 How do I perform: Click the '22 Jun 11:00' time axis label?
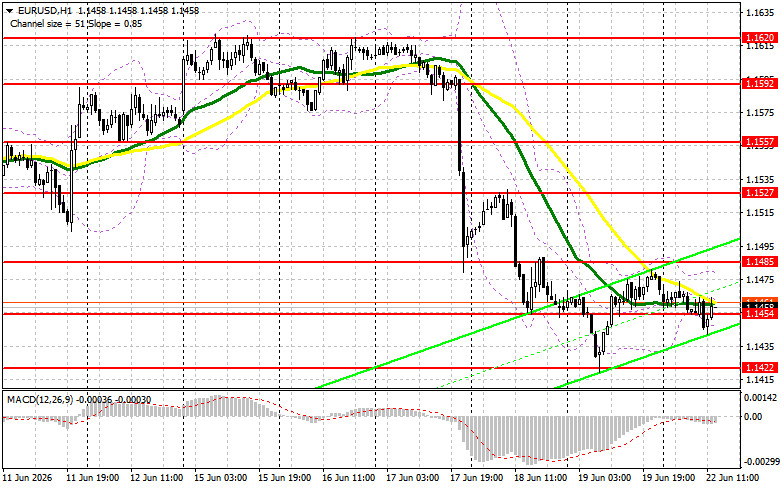click(x=733, y=478)
